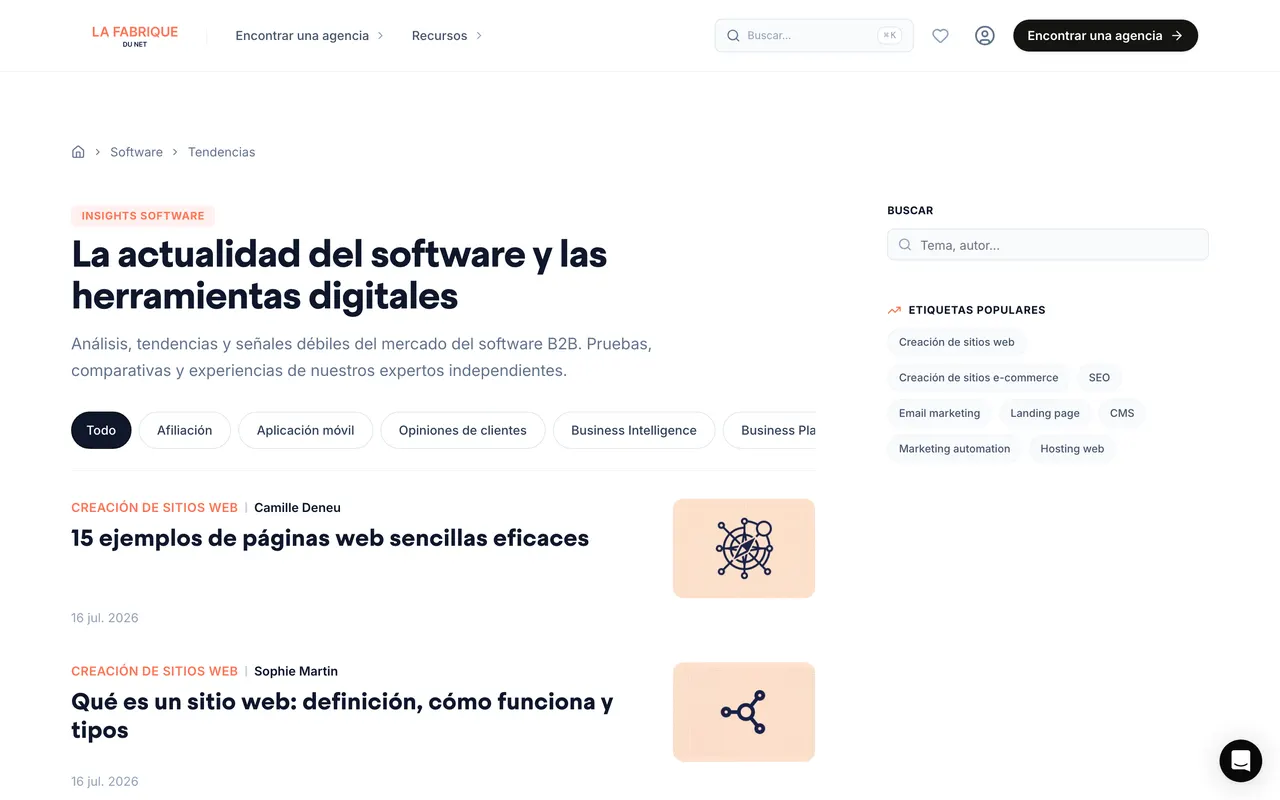Click the INSIGHTS SOFTWARE badge

[143, 216]
